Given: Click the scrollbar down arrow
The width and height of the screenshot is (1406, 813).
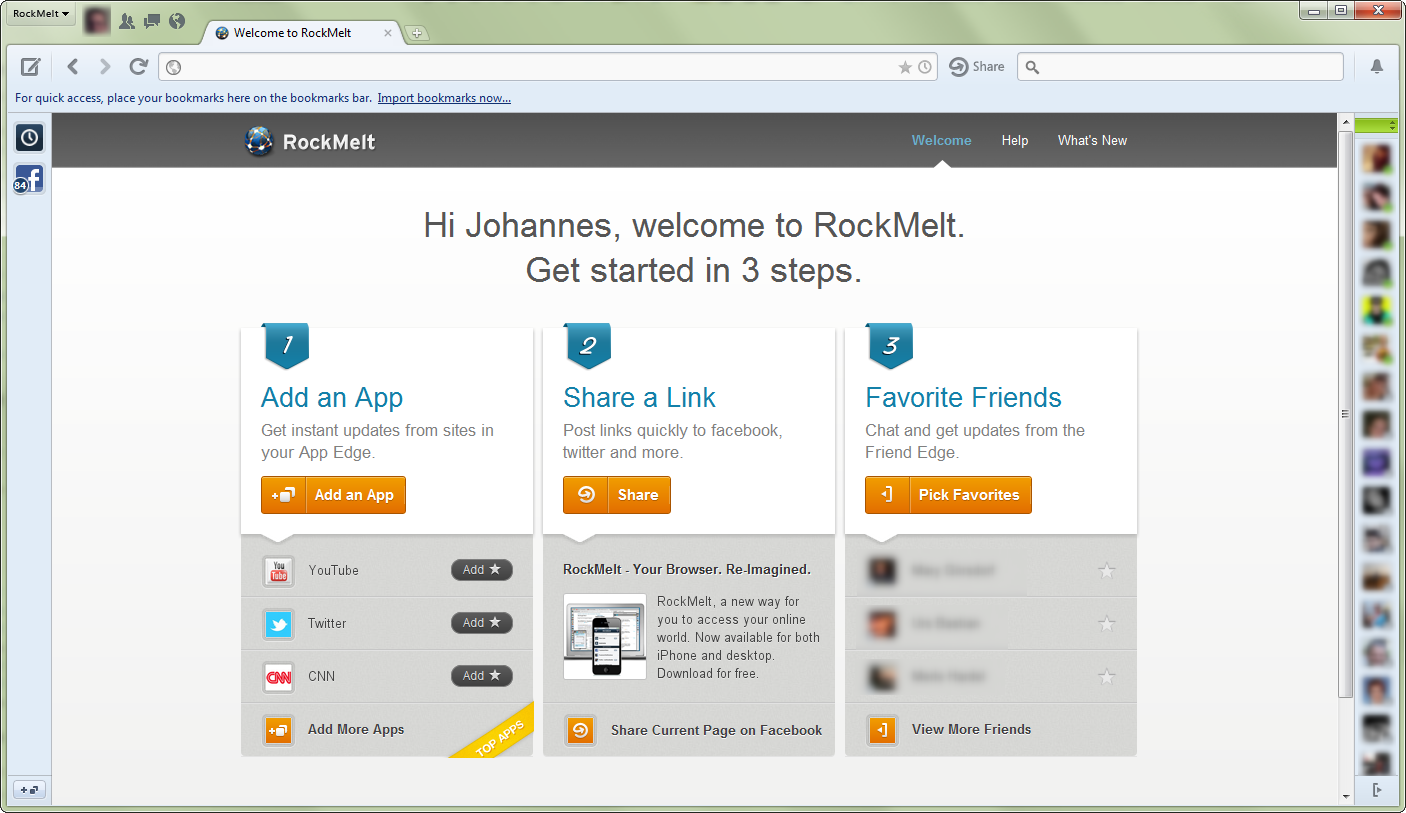Looking at the screenshot, I should (1345, 796).
